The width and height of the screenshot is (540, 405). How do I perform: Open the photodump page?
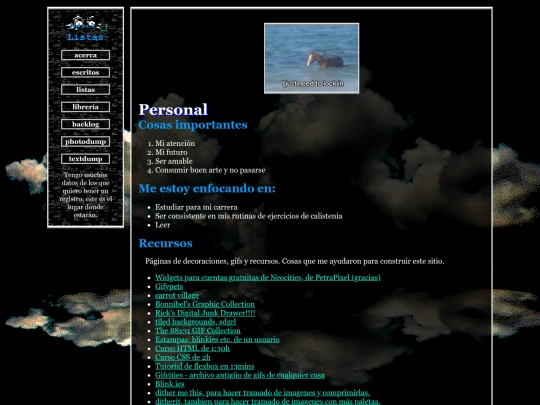[x=85, y=142]
